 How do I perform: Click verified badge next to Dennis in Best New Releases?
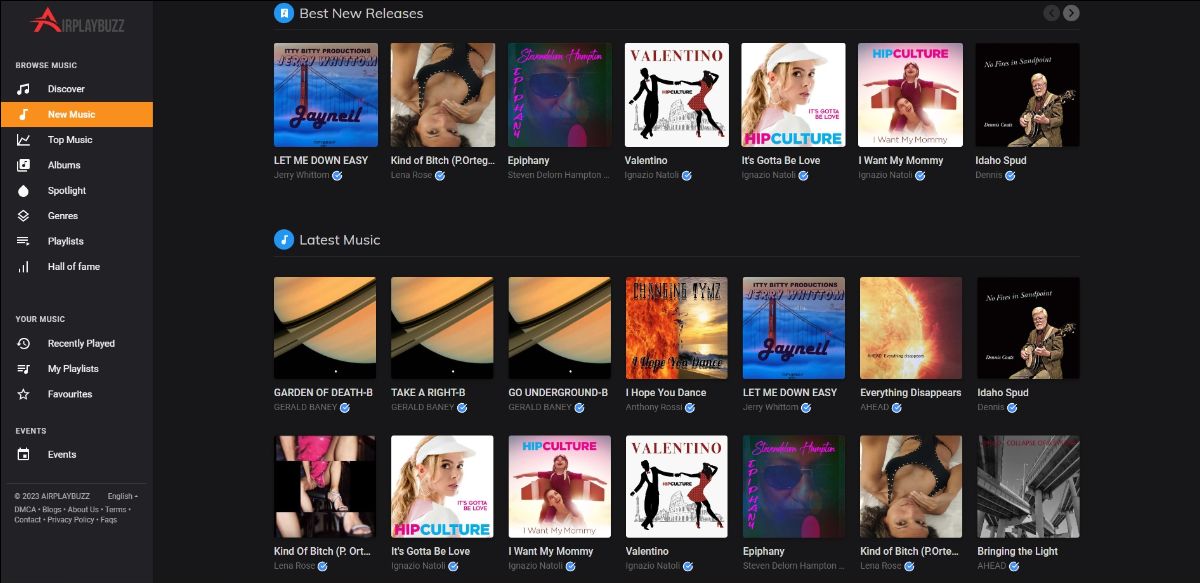(1010, 175)
